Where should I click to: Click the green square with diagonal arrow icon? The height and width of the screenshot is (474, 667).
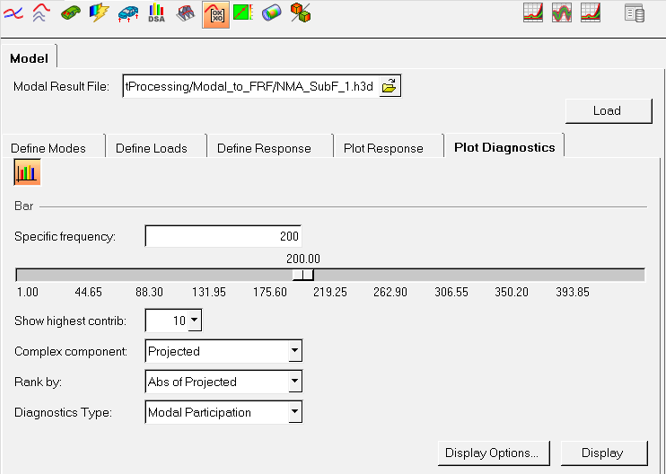(243, 13)
